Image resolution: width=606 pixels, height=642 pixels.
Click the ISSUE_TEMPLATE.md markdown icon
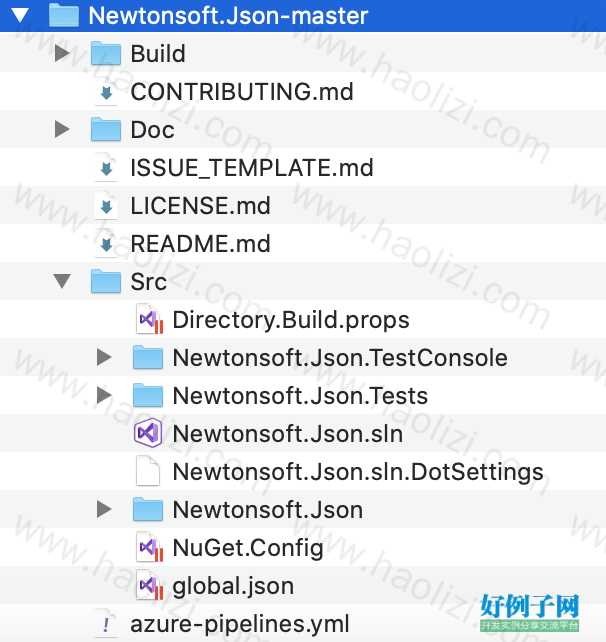106,167
